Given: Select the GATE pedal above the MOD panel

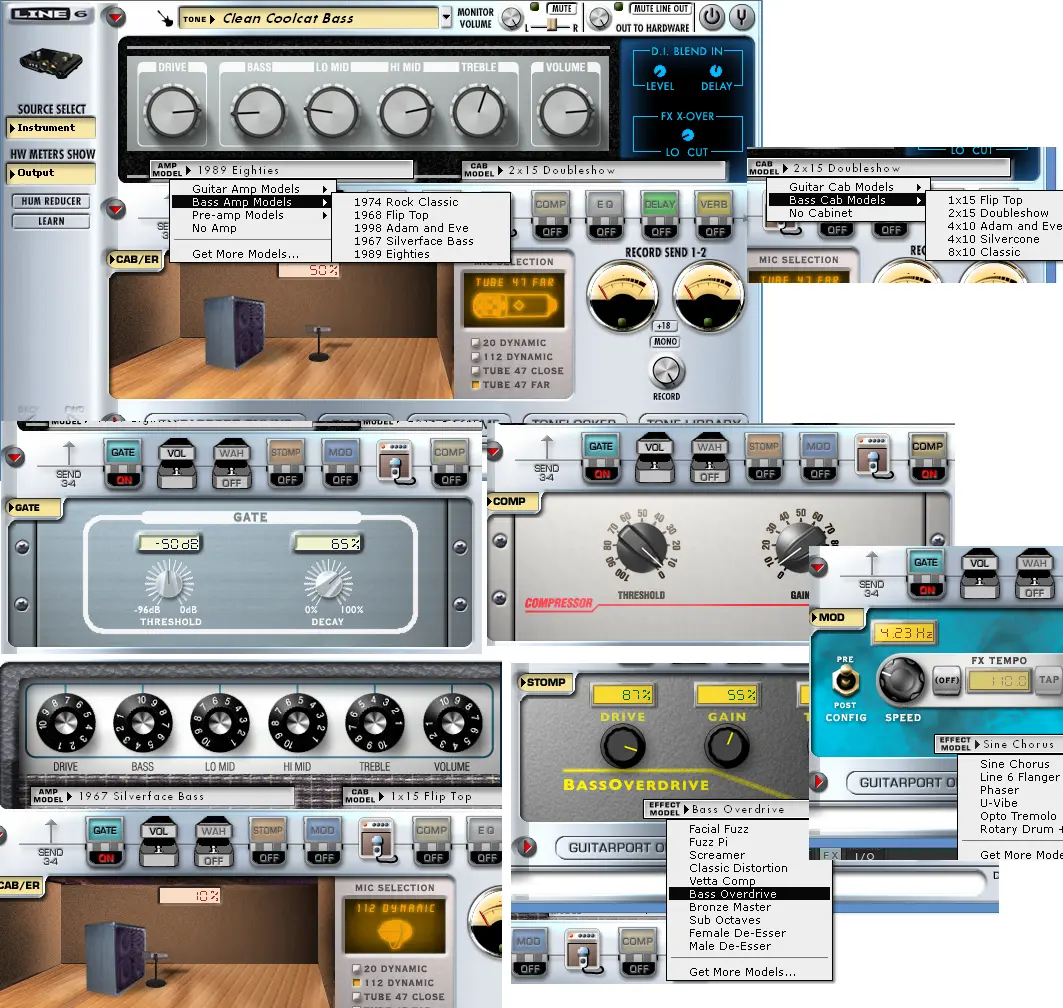Looking at the screenshot, I should [926, 574].
